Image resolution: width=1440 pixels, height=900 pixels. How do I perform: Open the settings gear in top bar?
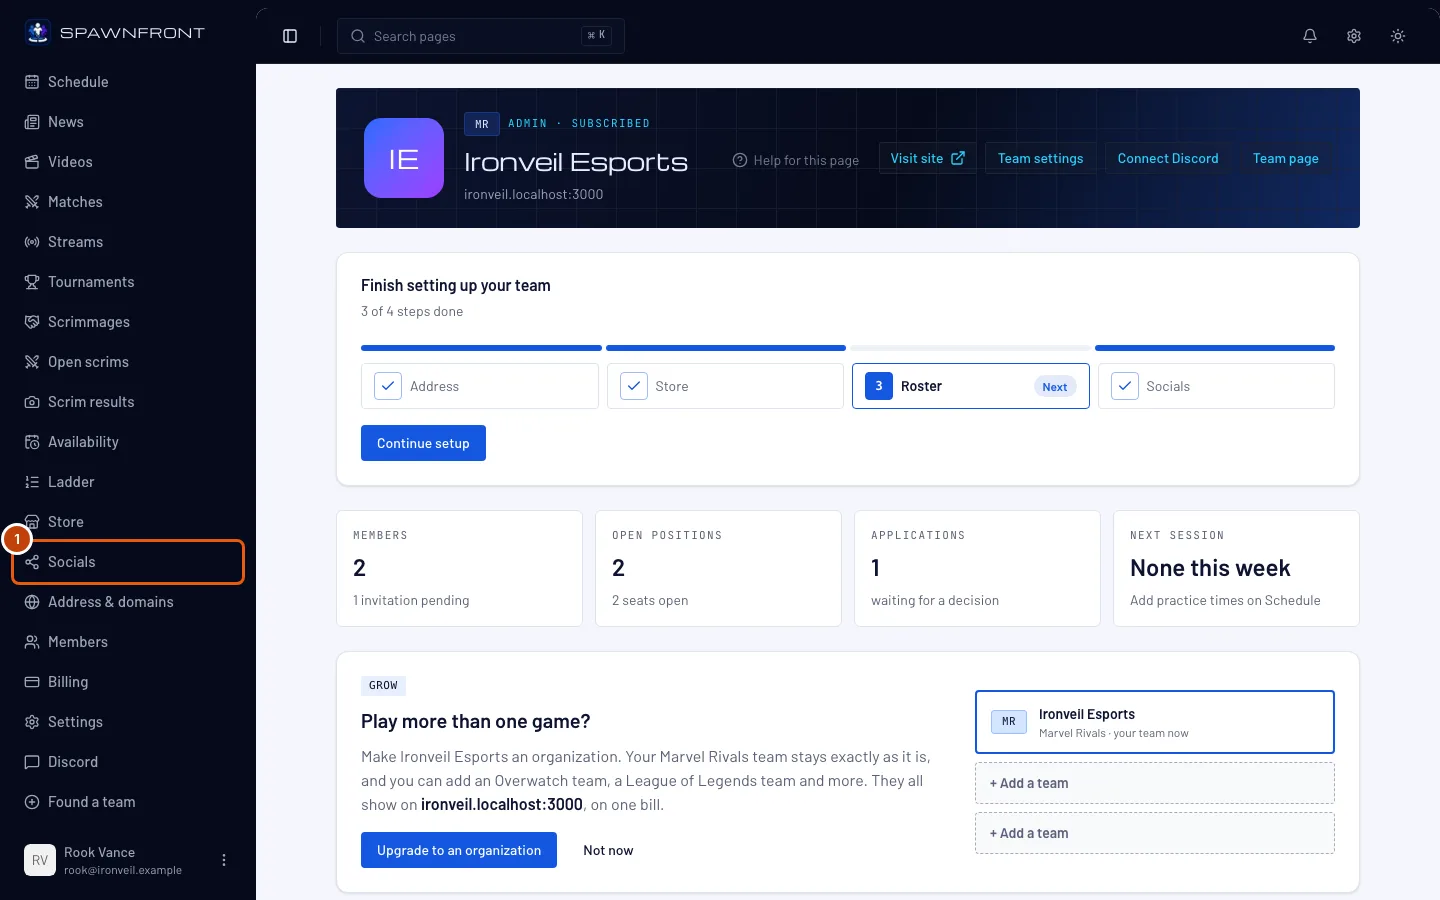1354,36
